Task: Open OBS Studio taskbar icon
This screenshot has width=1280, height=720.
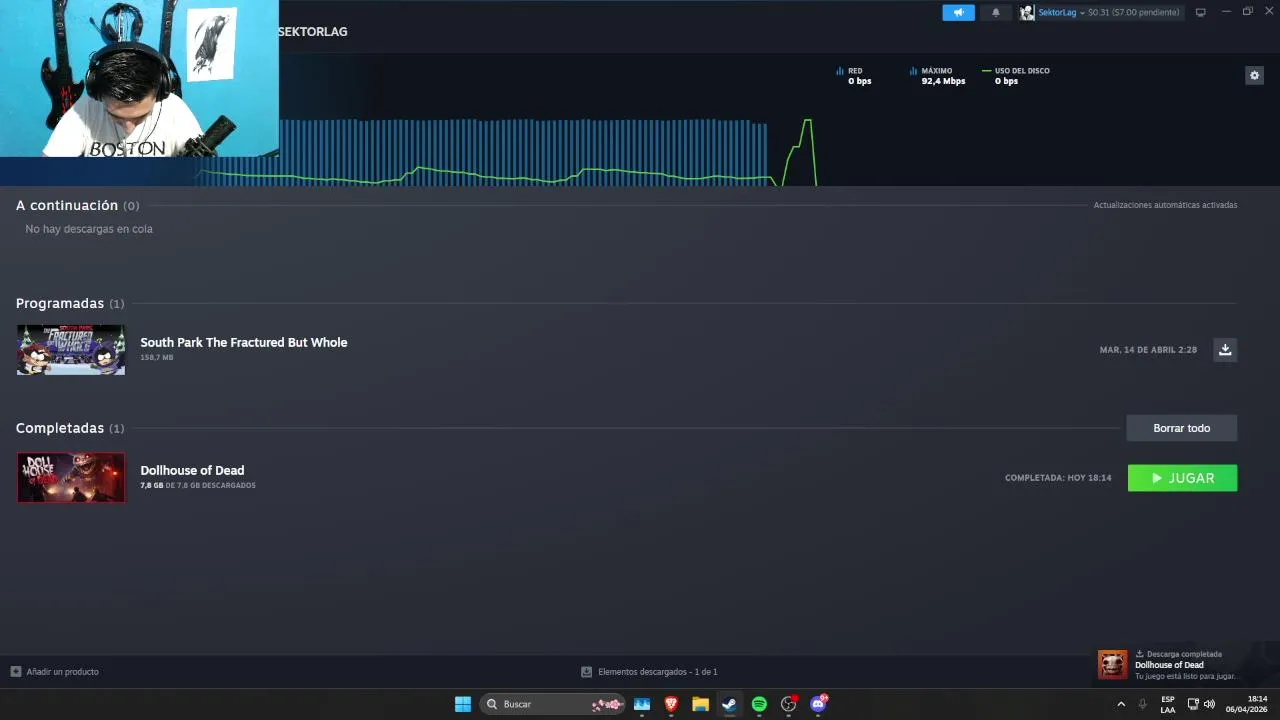Action: click(788, 704)
